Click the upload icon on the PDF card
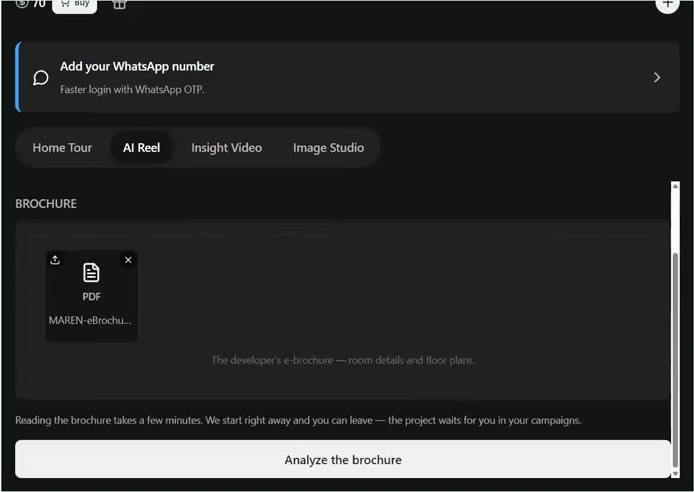The image size is (694, 492). tap(55, 260)
